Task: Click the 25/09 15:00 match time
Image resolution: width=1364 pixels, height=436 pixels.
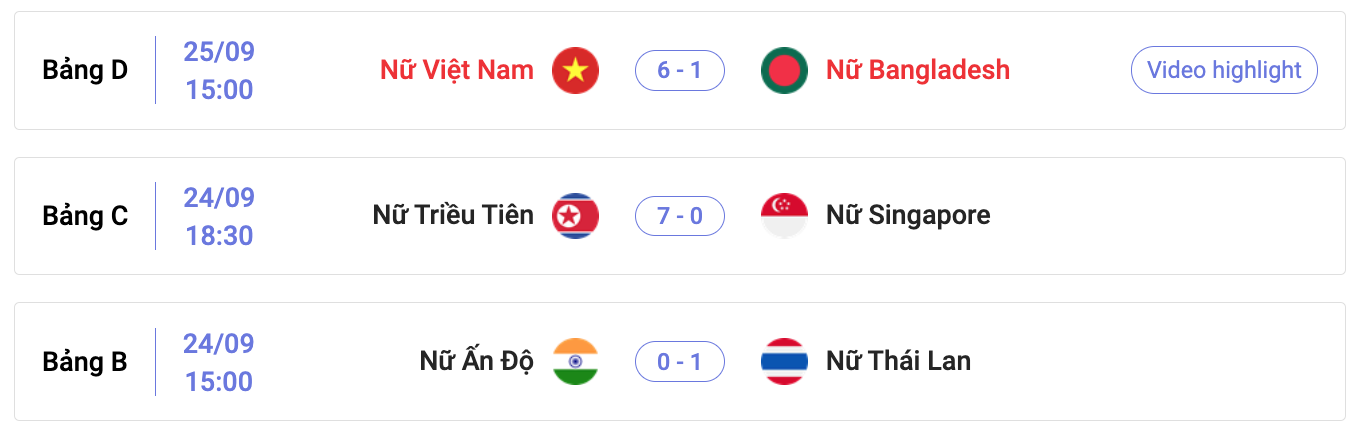Action: pos(219,71)
